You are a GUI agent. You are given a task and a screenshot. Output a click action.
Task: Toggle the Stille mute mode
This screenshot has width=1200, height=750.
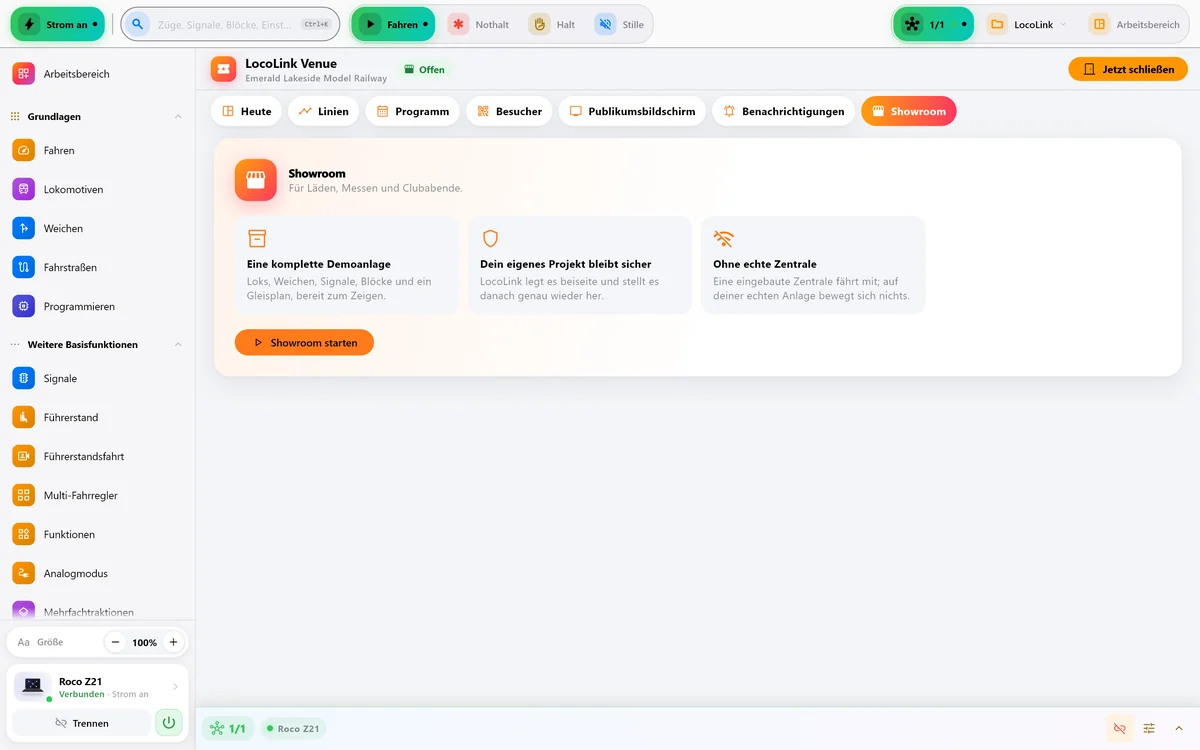click(620, 24)
